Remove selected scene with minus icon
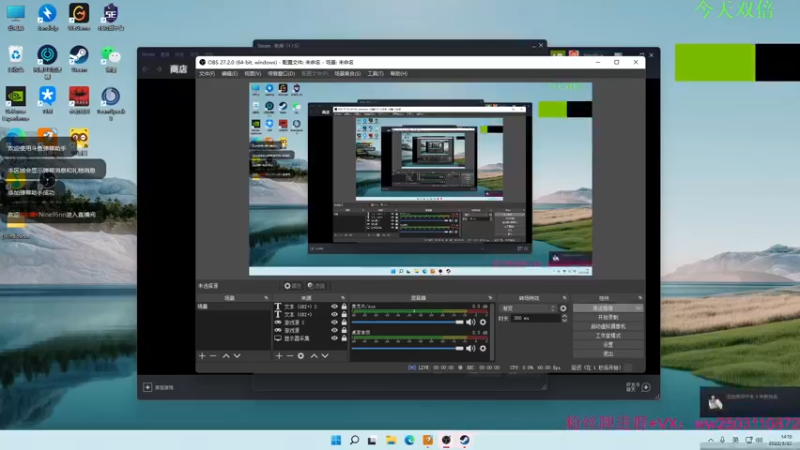The height and width of the screenshot is (450, 800). click(x=213, y=356)
